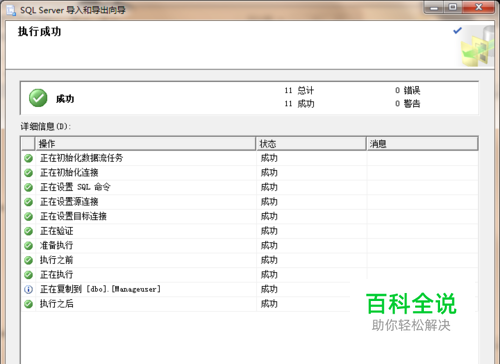Click the 消息 column header
The height and width of the screenshot is (364, 500).
point(422,144)
